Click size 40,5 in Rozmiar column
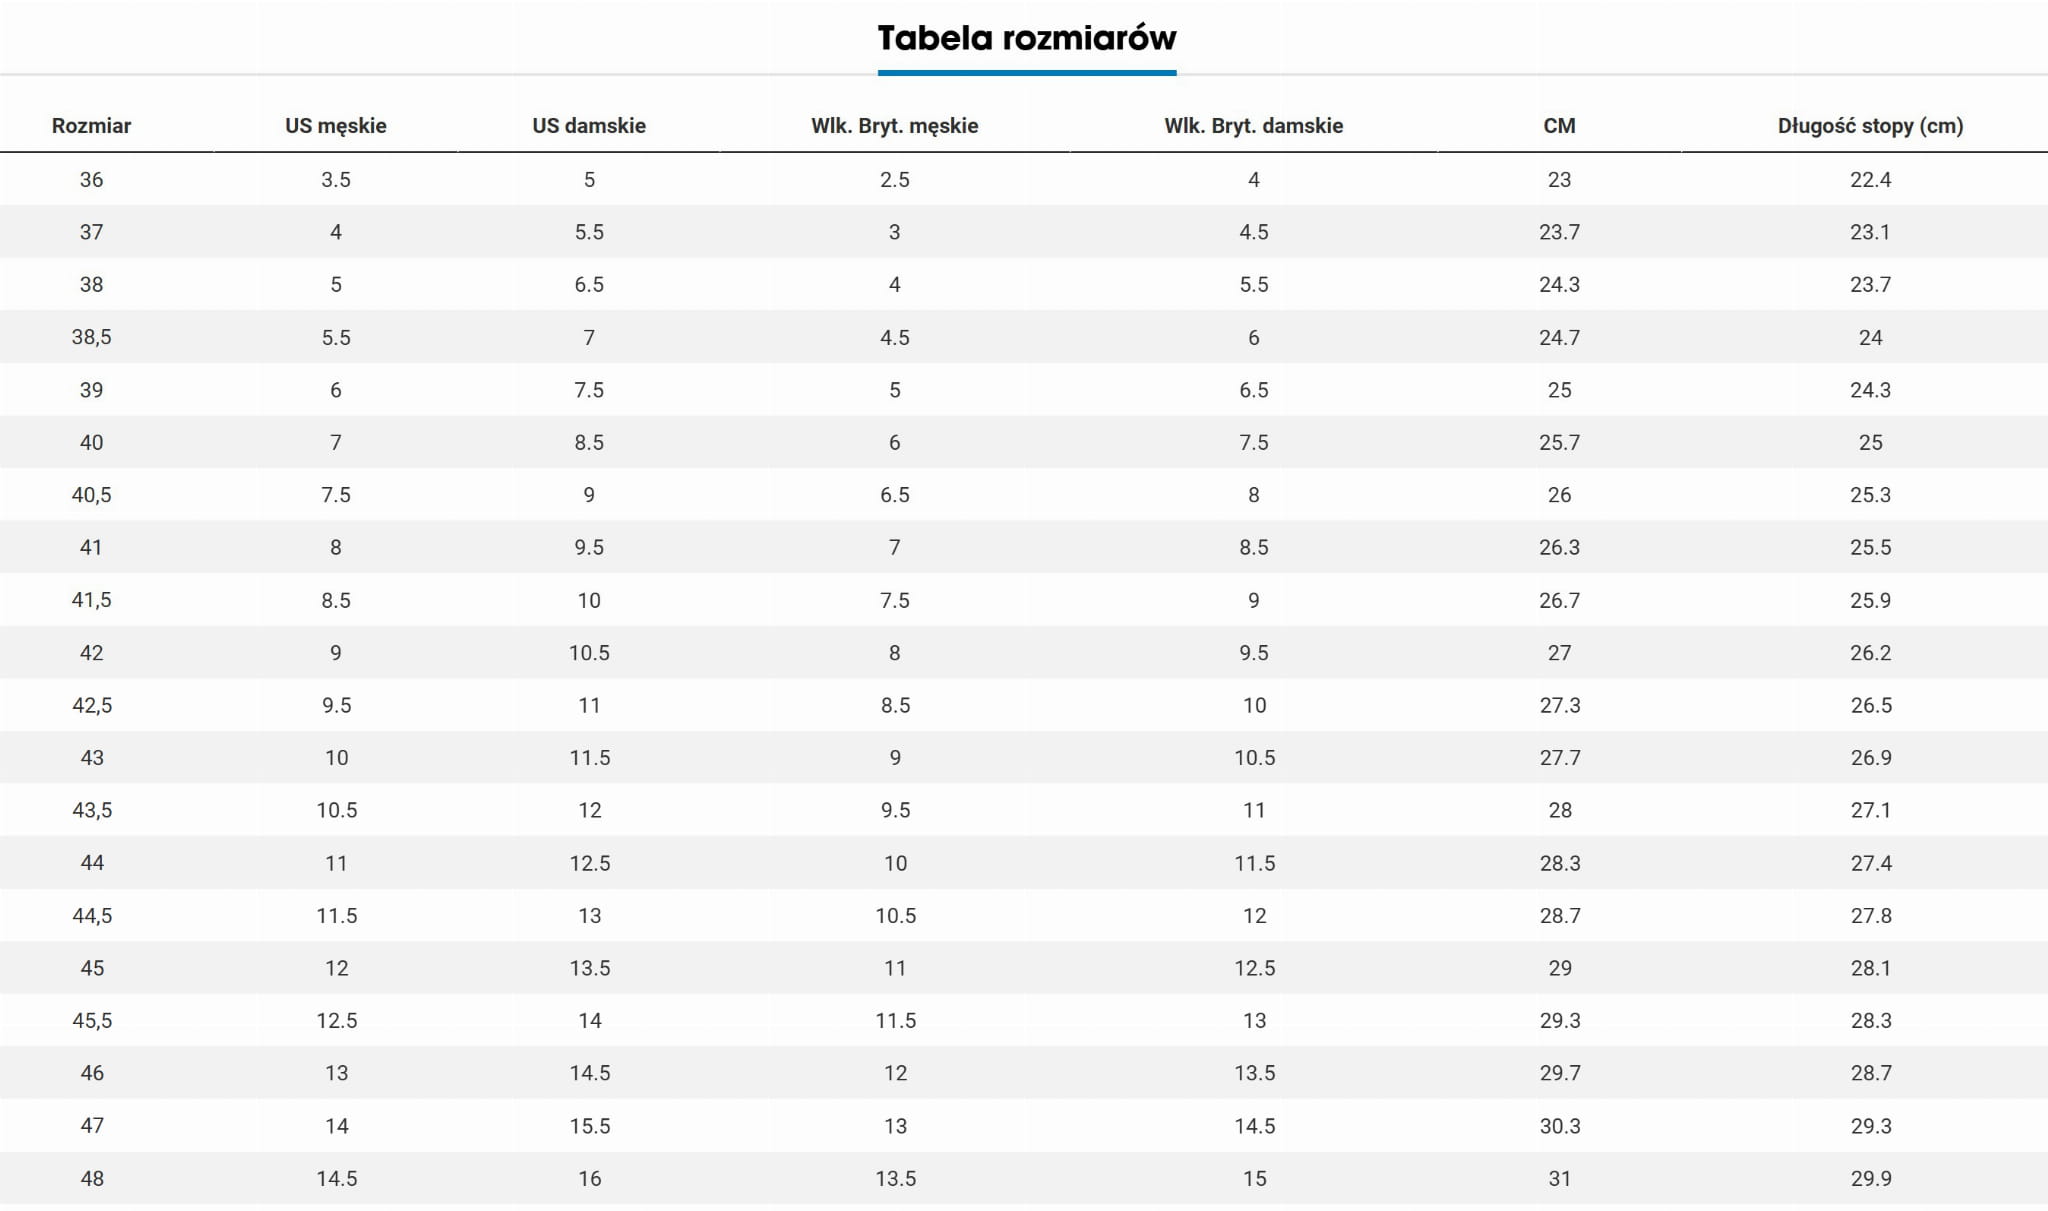 click(x=91, y=495)
